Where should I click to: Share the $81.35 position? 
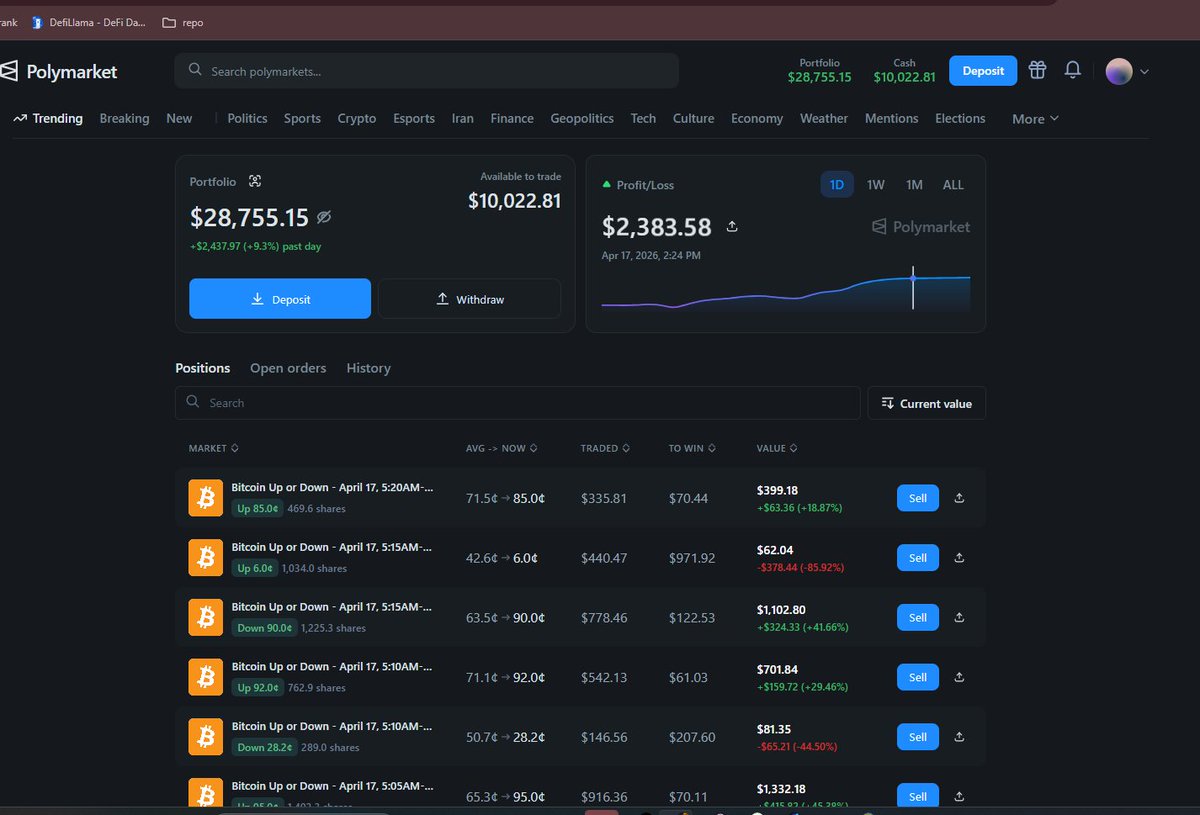[959, 737]
